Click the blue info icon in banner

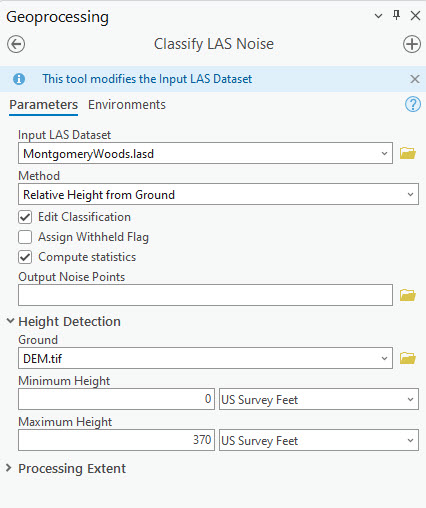pos(19,79)
